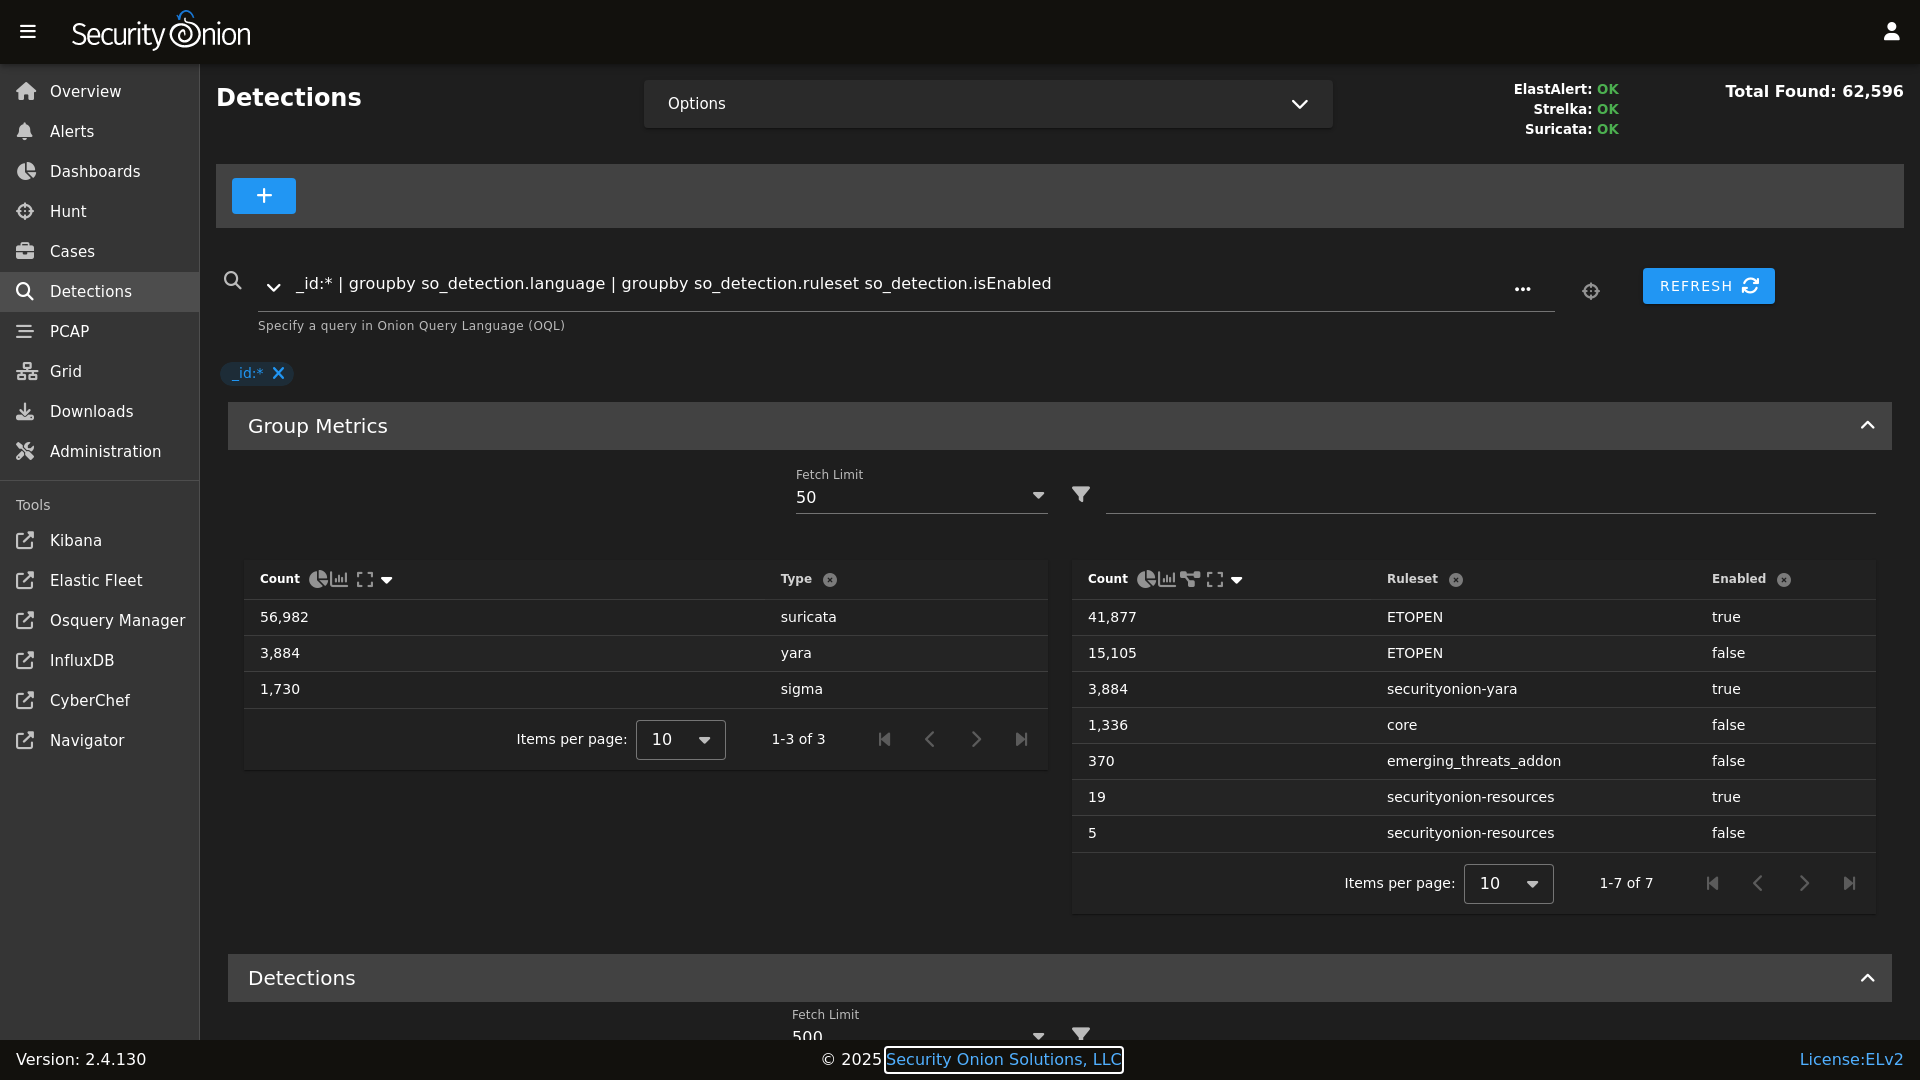Viewport: 1920px width, 1080px height.
Task: Go to Alerts in sidebar
Action: click(72, 131)
